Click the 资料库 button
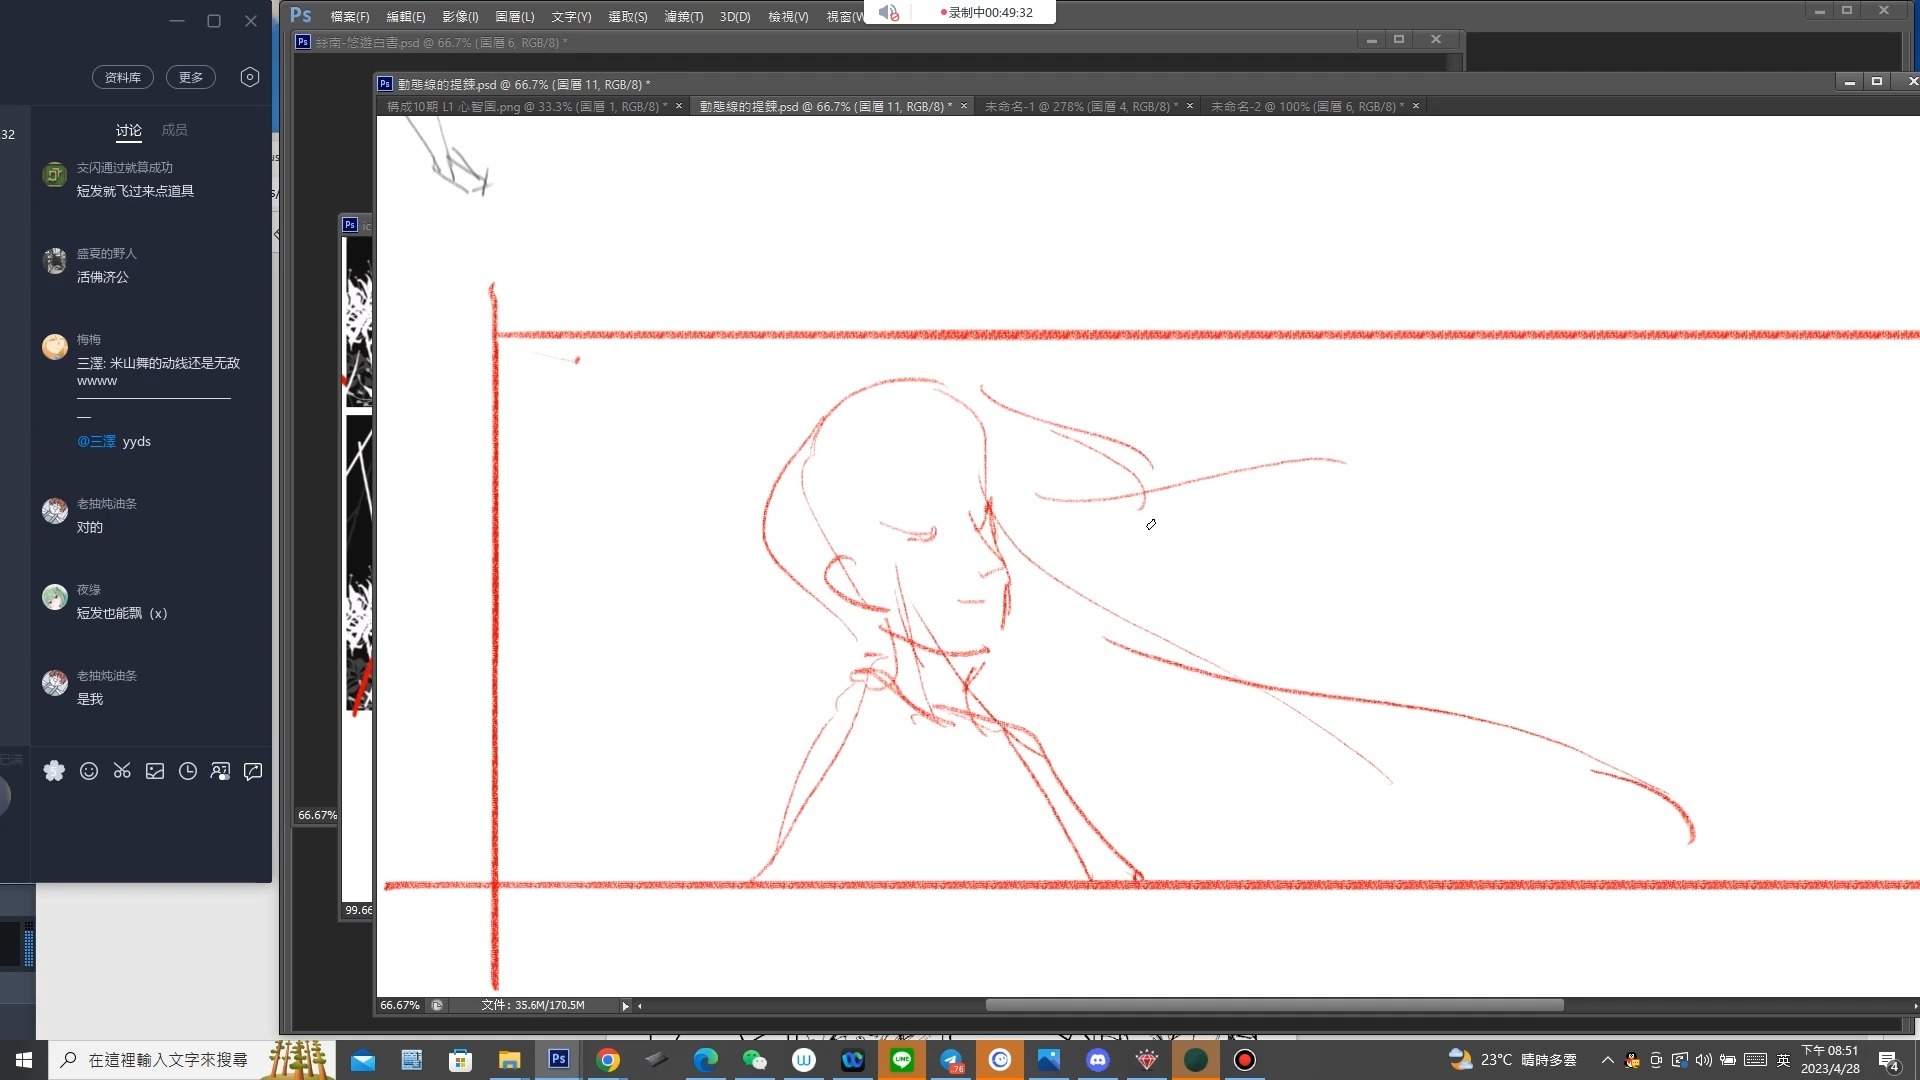Viewport: 1920px width, 1080px height. (123, 77)
